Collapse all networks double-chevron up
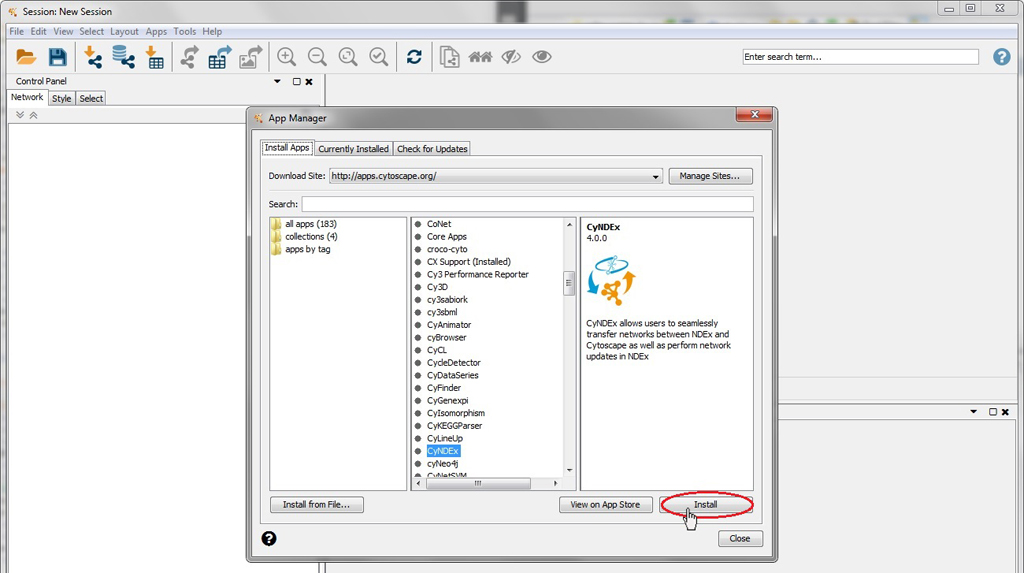Viewport: 1024px width, 573px height. point(33,115)
